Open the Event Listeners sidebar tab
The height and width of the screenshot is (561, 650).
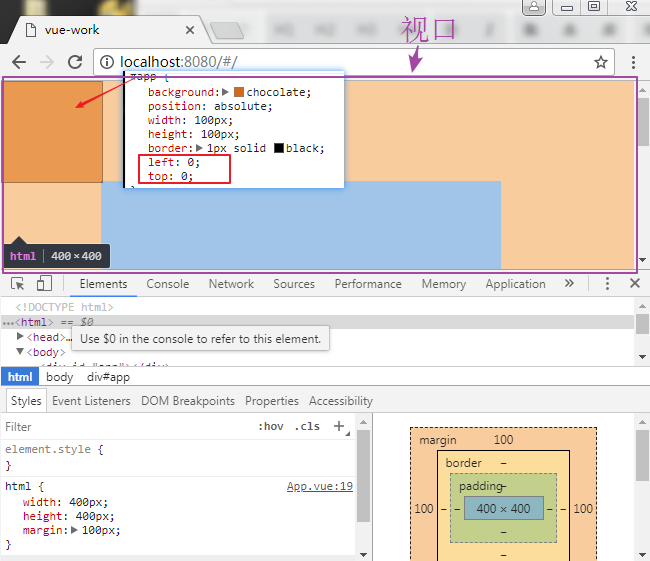pos(91,401)
